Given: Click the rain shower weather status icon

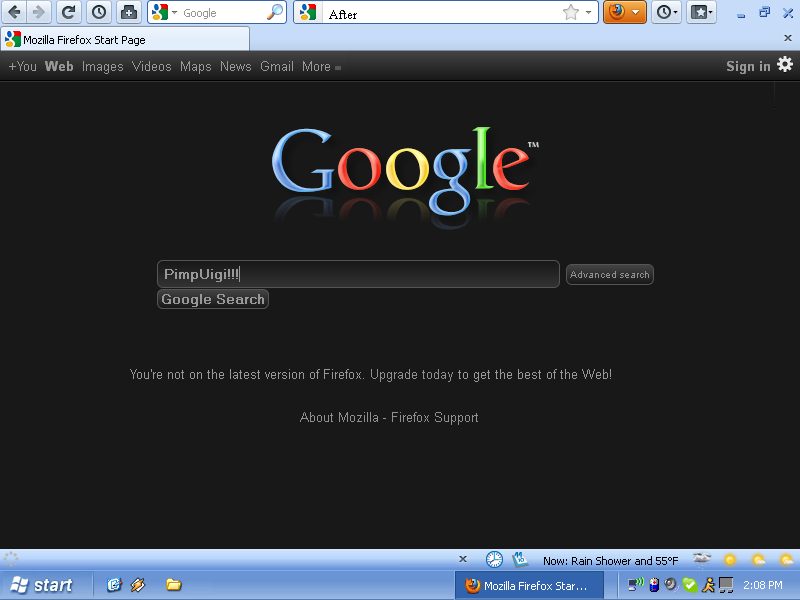Looking at the screenshot, I should [700, 559].
